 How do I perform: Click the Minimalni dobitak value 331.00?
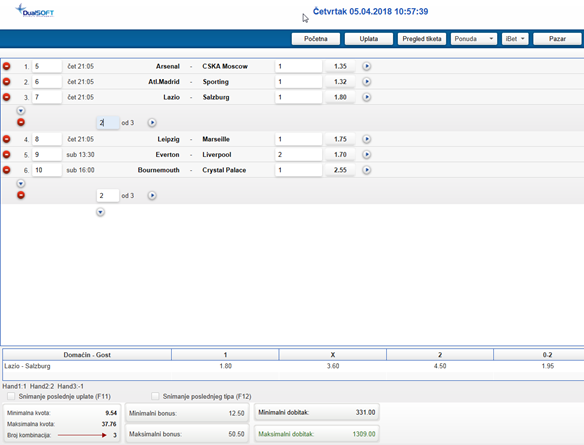pyautogui.click(x=365, y=412)
